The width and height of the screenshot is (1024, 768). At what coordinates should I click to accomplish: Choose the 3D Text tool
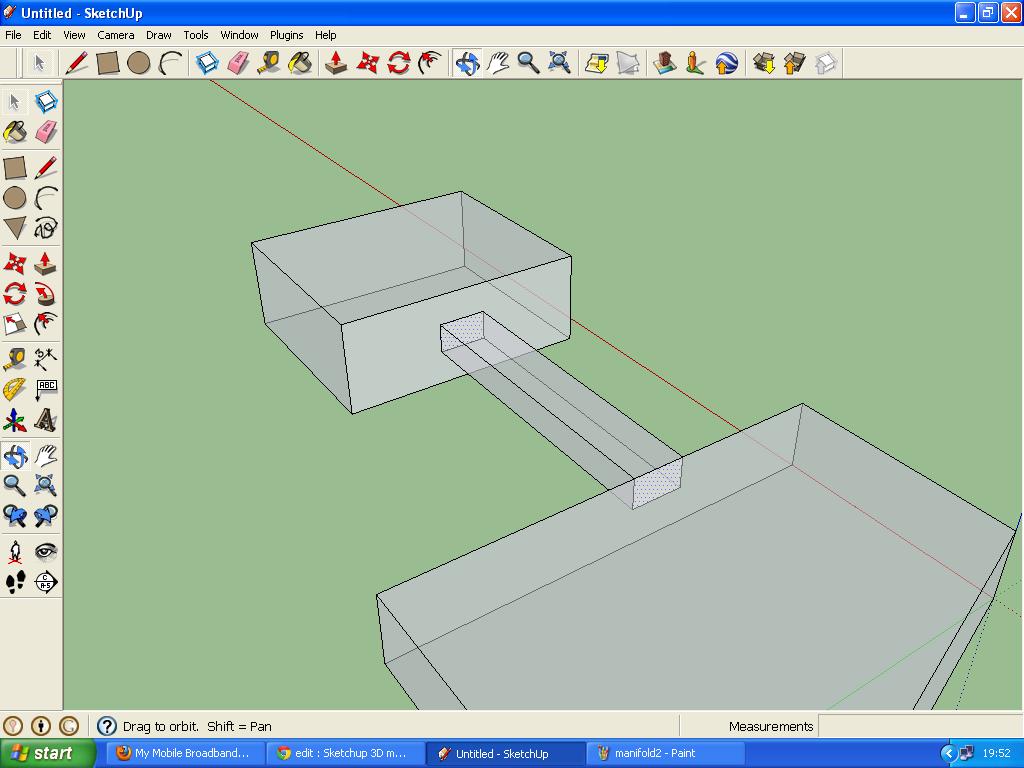point(46,420)
